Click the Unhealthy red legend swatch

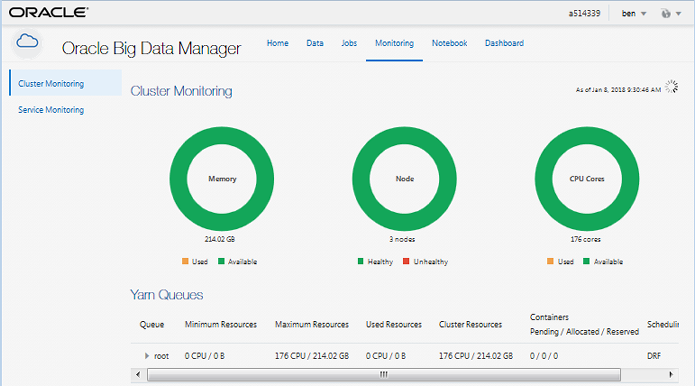pos(406,261)
